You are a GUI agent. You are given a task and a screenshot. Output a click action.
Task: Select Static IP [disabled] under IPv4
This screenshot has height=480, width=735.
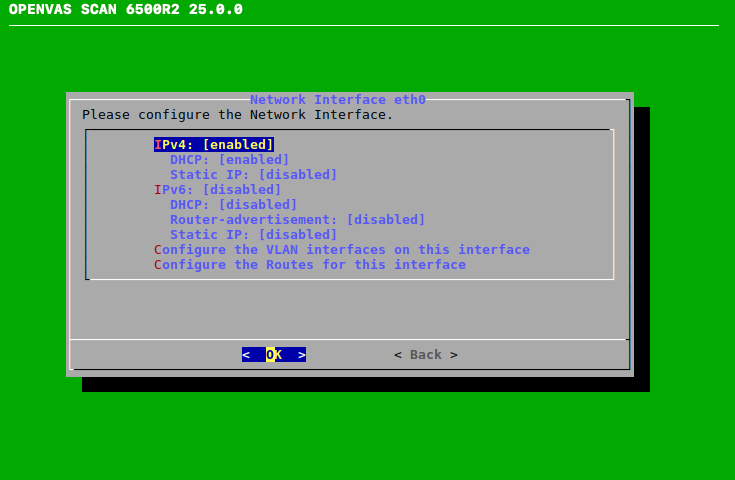tap(253, 175)
